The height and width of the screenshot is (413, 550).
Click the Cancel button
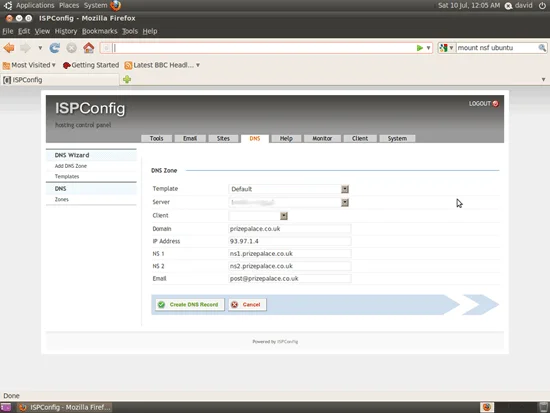coord(247,305)
